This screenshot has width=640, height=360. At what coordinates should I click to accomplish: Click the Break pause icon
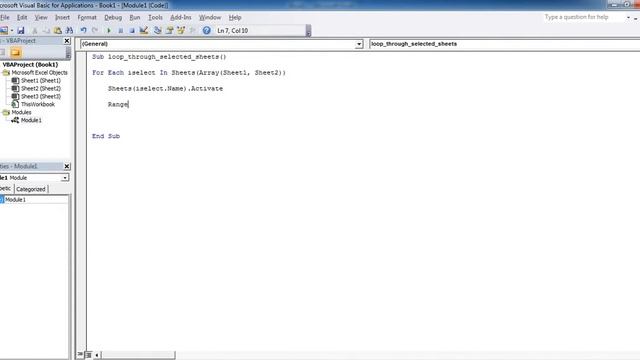pos(120,31)
